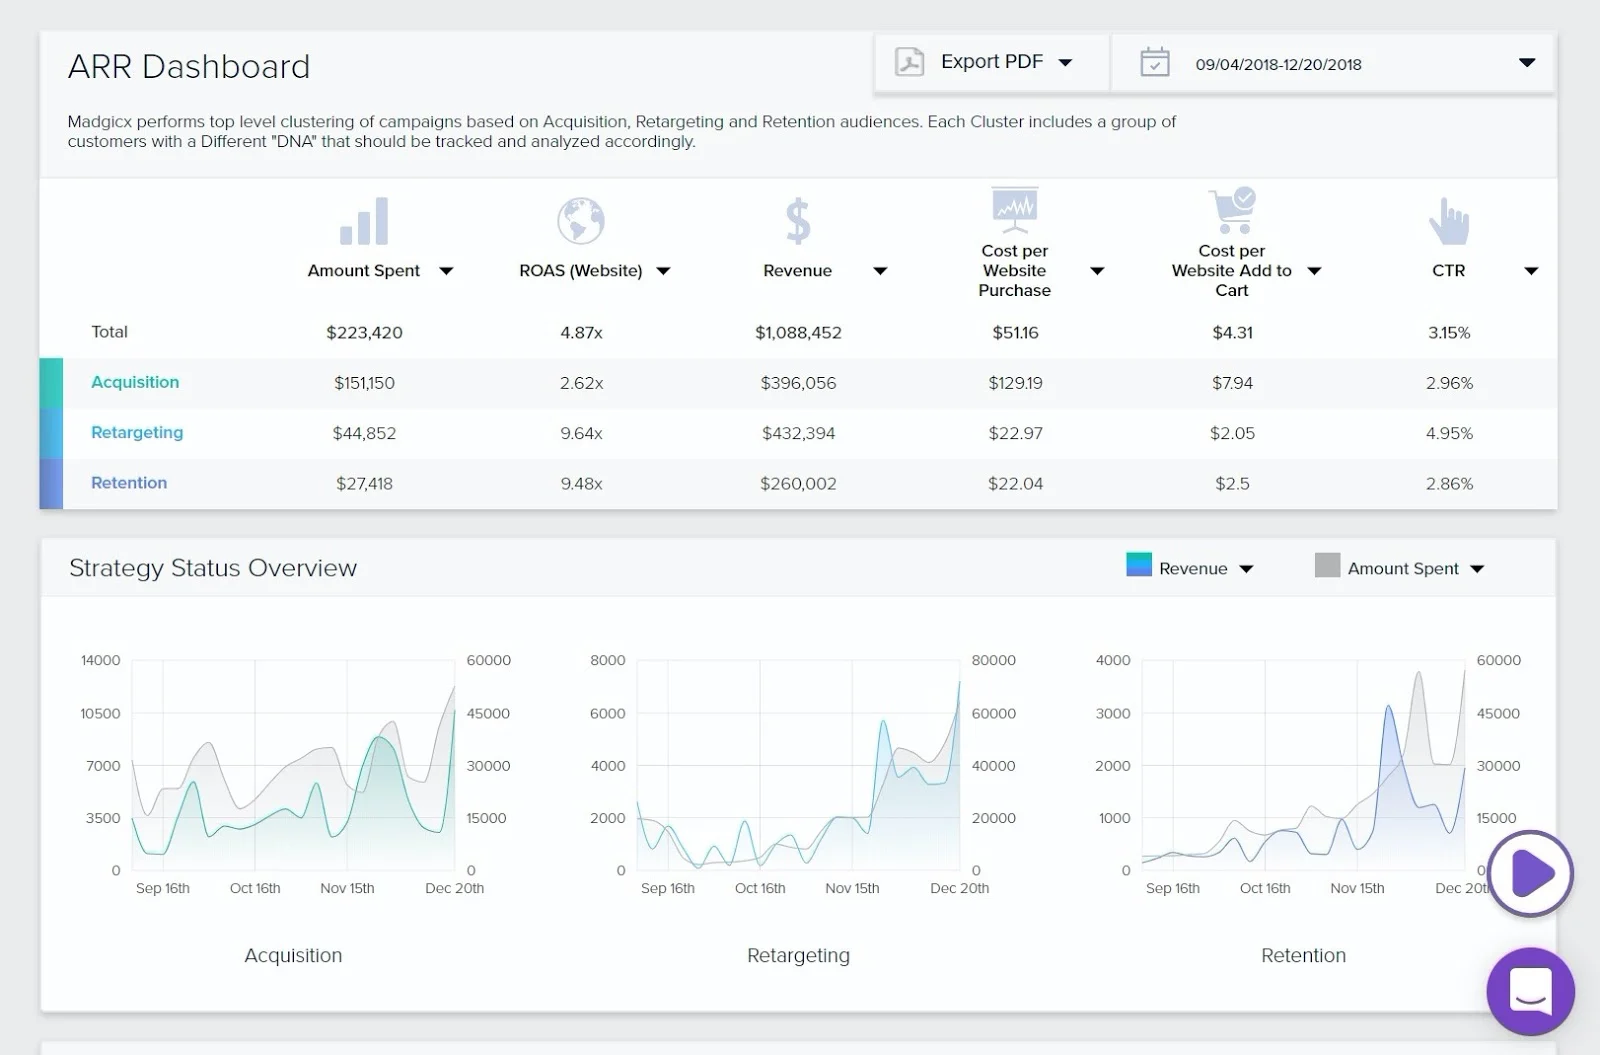This screenshot has height=1055, width=1600.
Task: Open the Revenue column dropdown arrow
Action: [880, 271]
